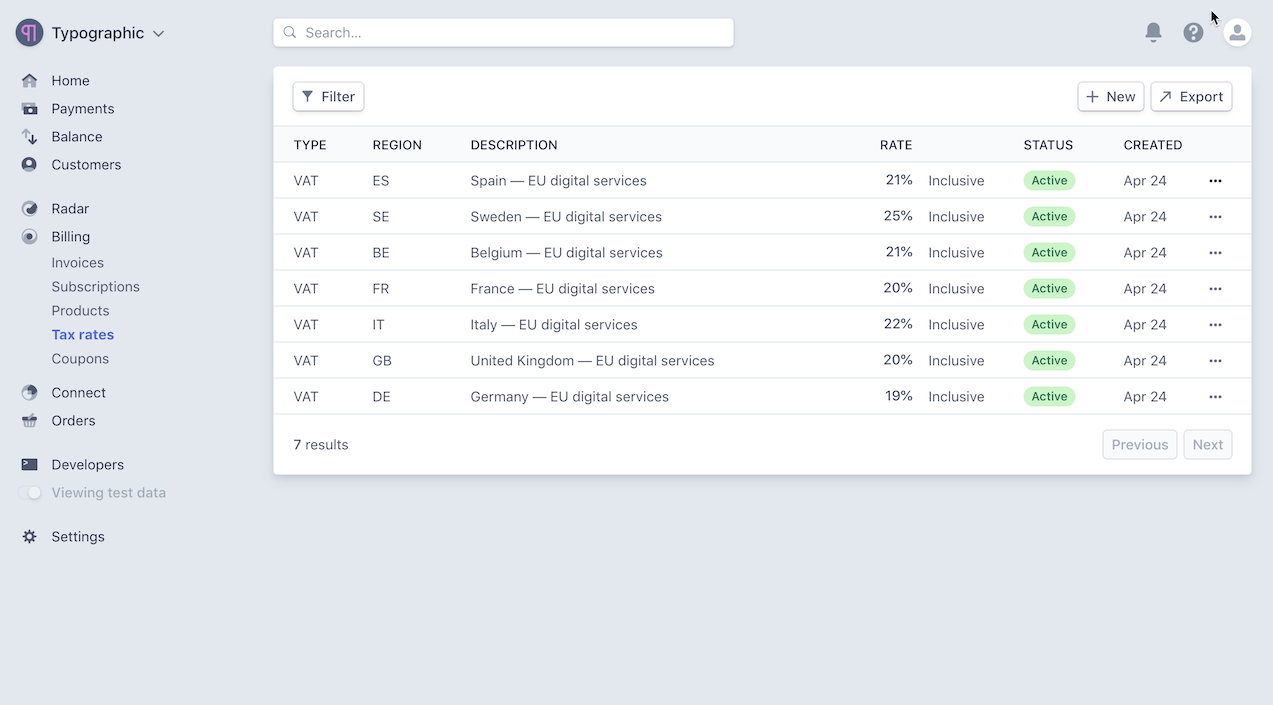Click the Developers terminal icon
This screenshot has width=1273, height=705.
click(30, 465)
